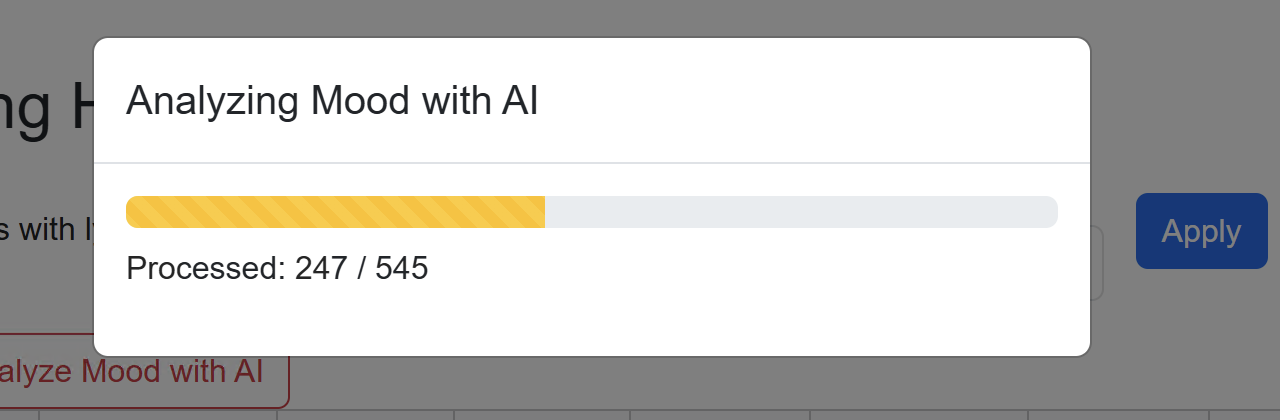Image resolution: width=1280 pixels, height=420 pixels.
Task: Click the 'Processed: 247 / 545' status text
Action: click(x=277, y=268)
